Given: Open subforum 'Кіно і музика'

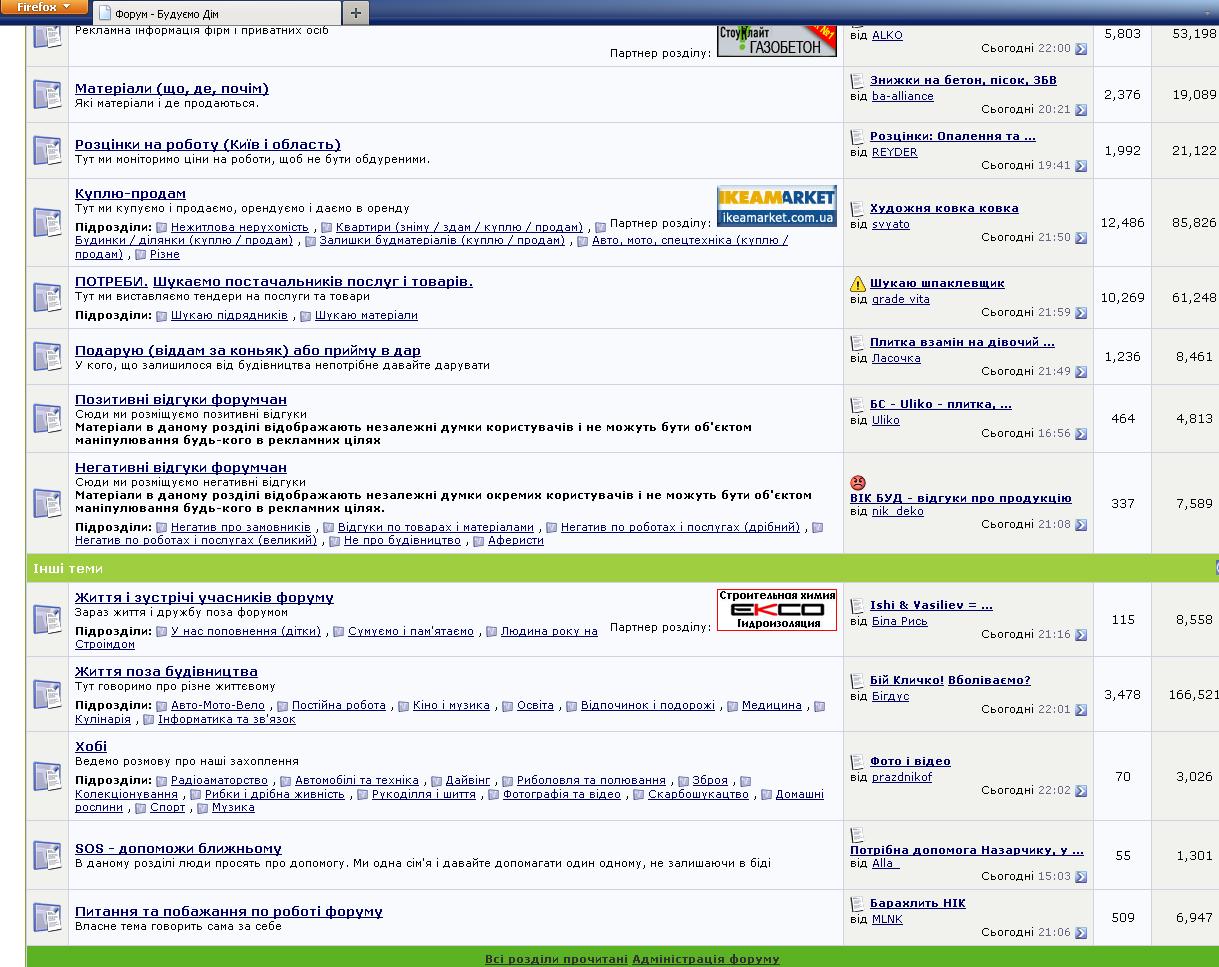Looking at the screenshot, I should tap(451, 705).
